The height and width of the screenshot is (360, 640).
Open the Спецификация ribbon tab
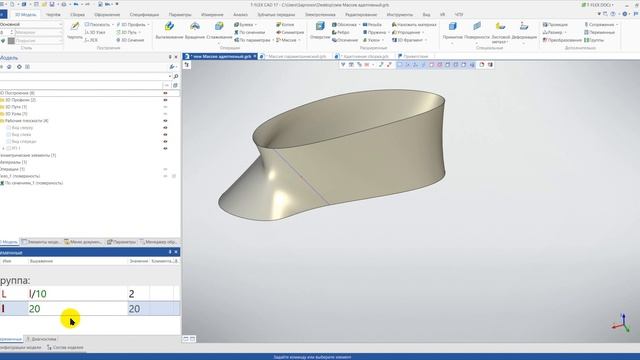144,14
